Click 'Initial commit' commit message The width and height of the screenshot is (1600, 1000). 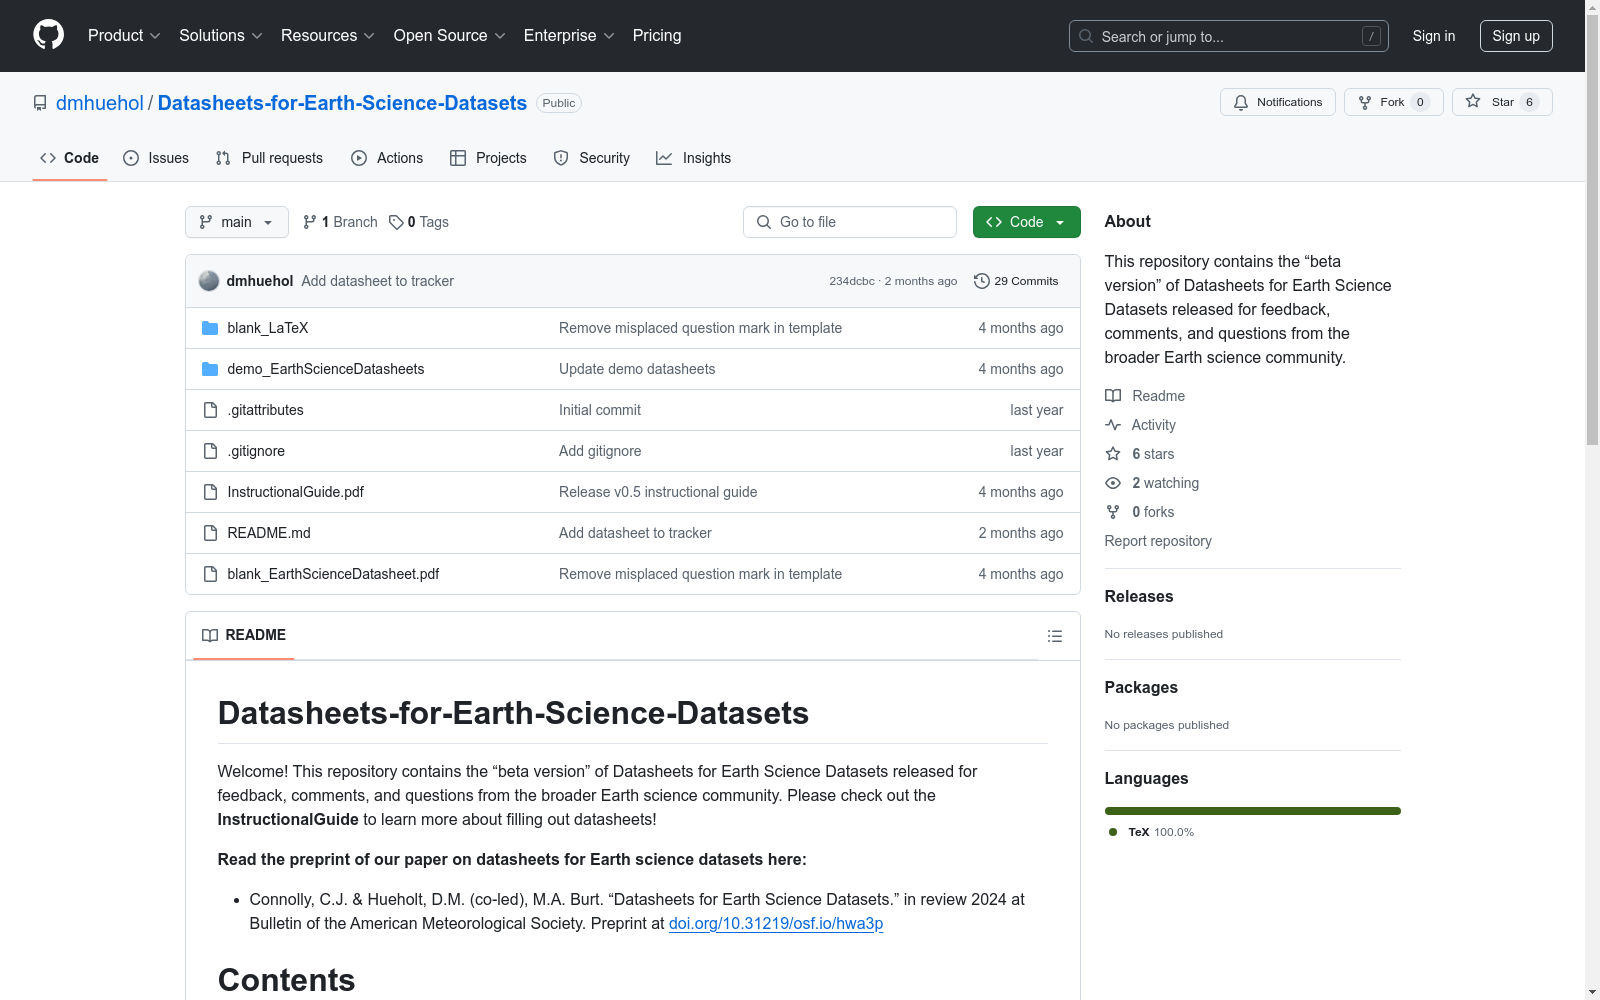click(x=600, y=410)
